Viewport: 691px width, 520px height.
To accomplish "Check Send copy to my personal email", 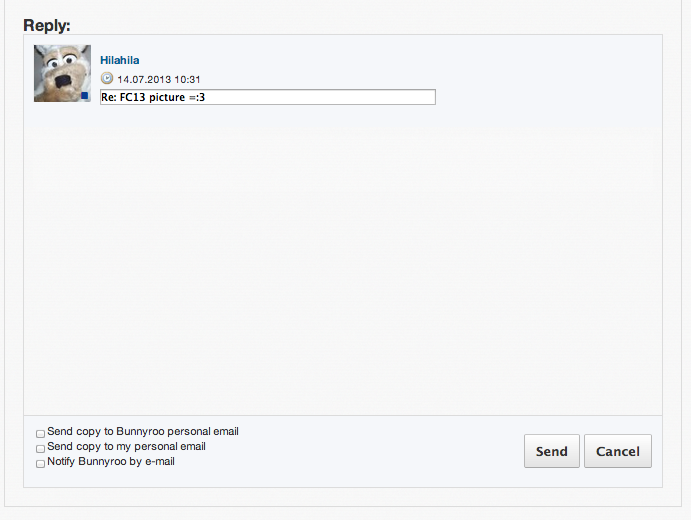I will [x=41, y=449].
